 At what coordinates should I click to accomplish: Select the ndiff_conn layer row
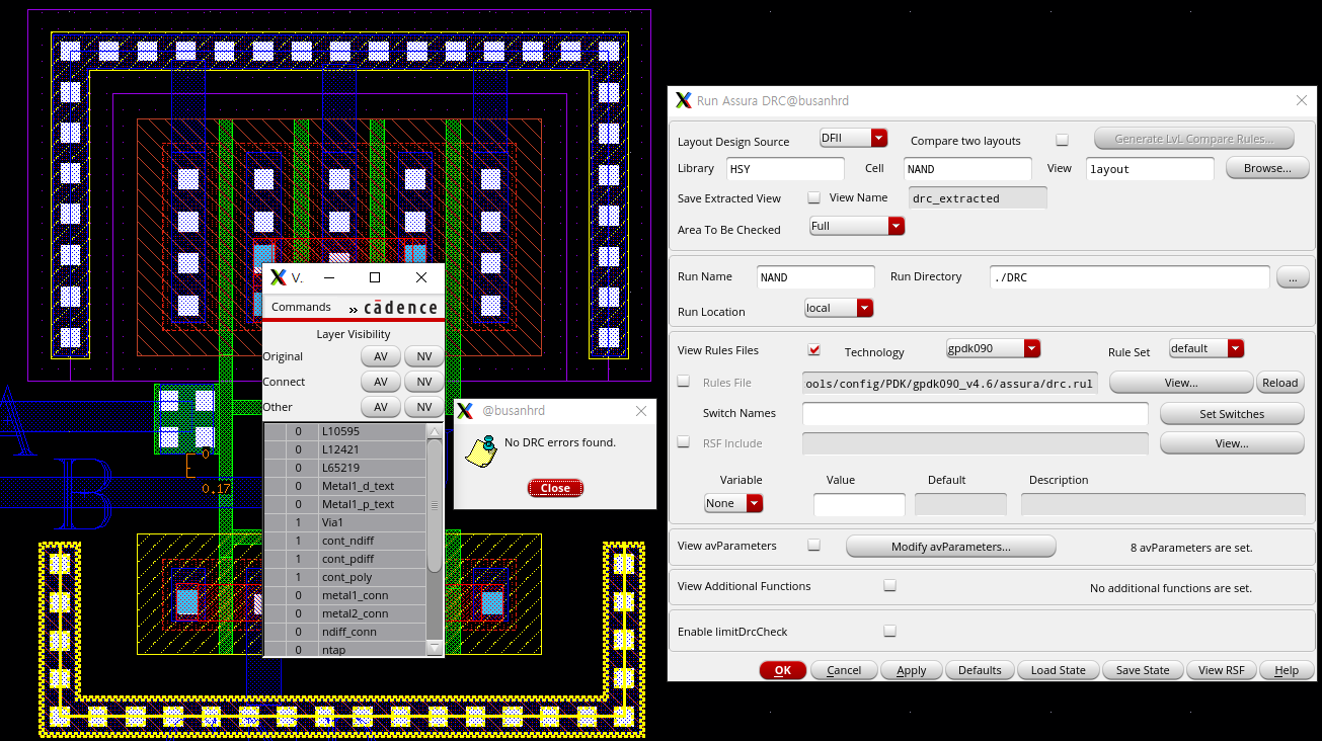pos(344,632)
